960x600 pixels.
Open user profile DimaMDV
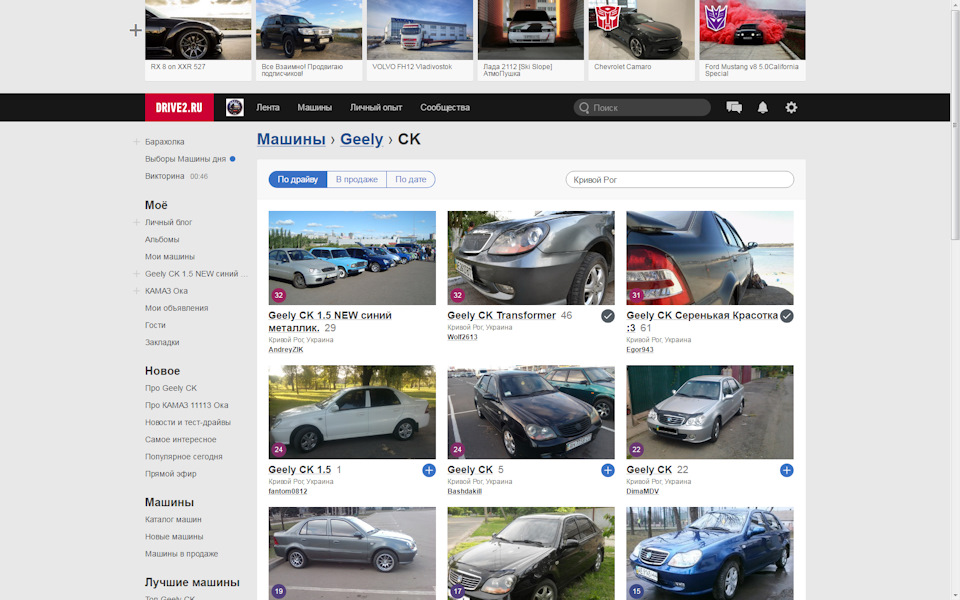tap(642, 491)
